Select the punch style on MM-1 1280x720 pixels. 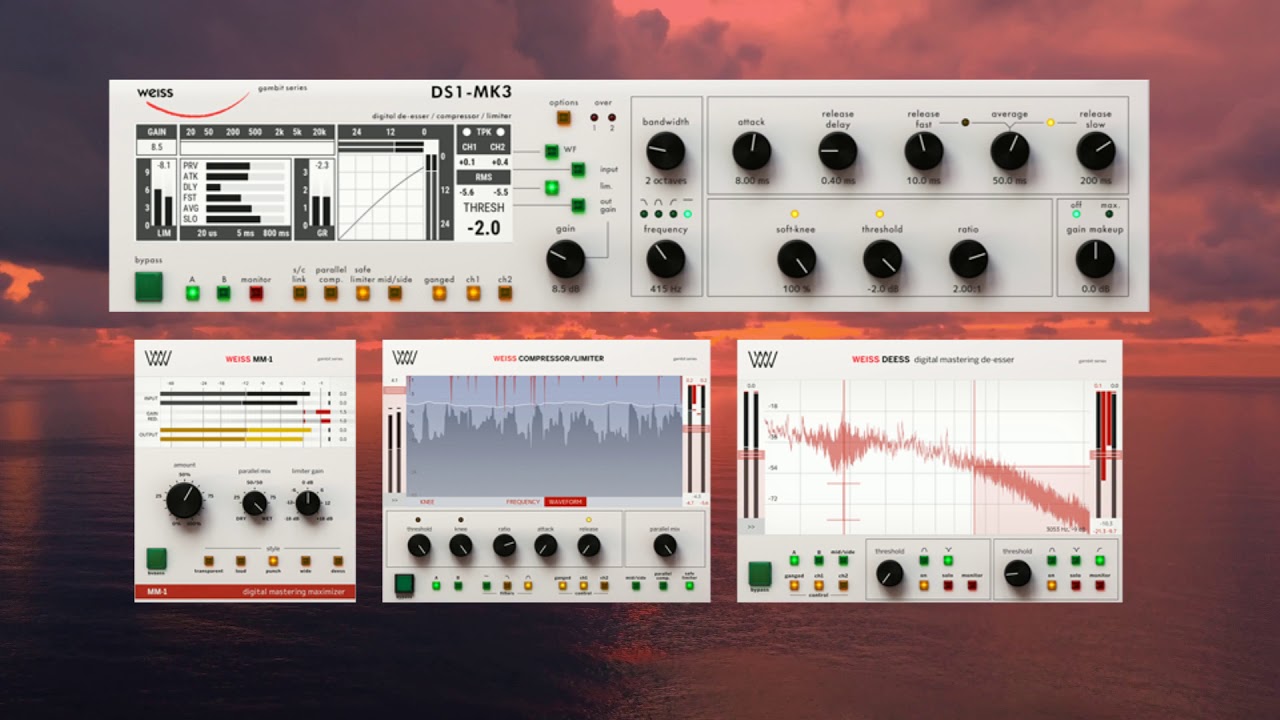pos(273,561)
